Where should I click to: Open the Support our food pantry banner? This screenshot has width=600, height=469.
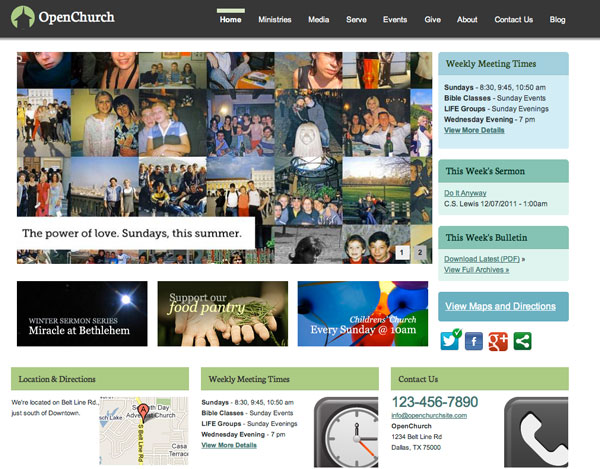(223, 314)
